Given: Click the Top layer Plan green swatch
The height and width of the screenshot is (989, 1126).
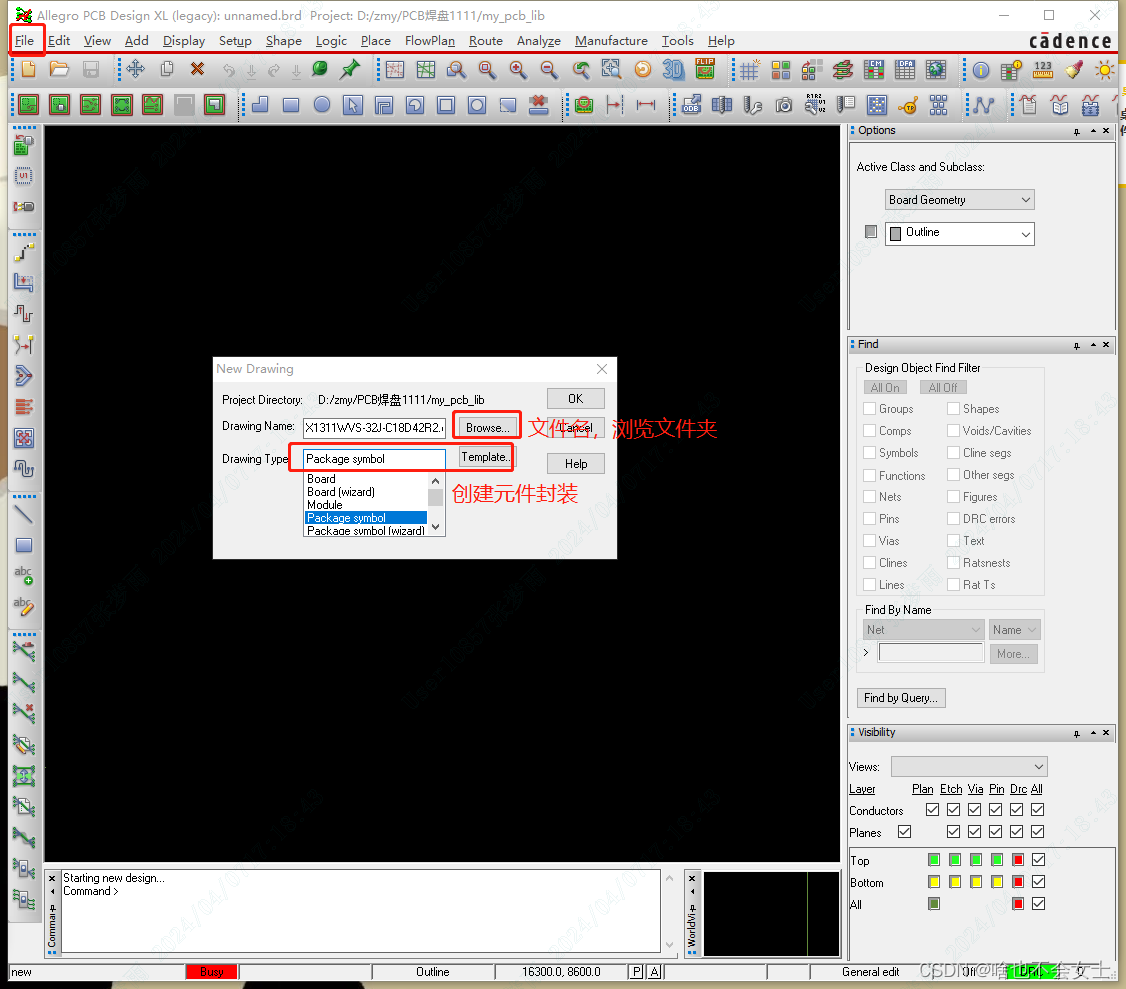Looking at the screenshot, I should click(934, 860).
